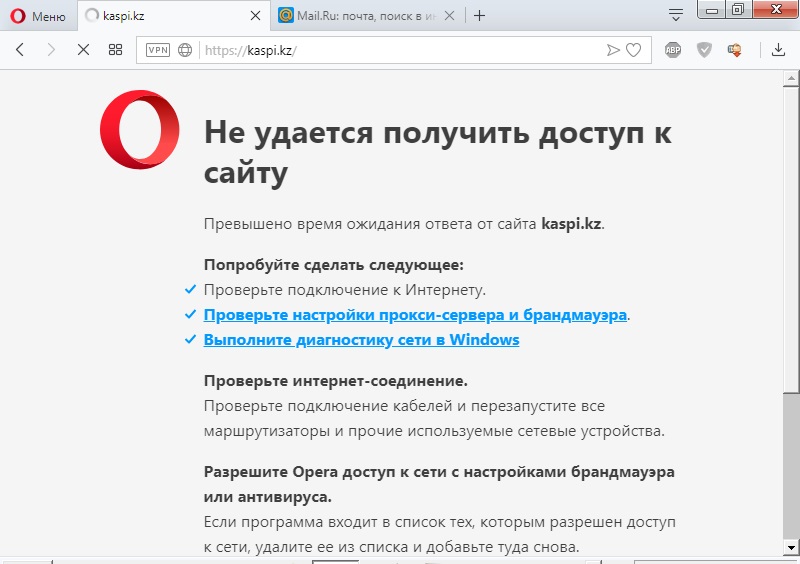800x564 pixels.
Task: Click 'Не удается получить доступ к сайту' heading
Action: 438,152
